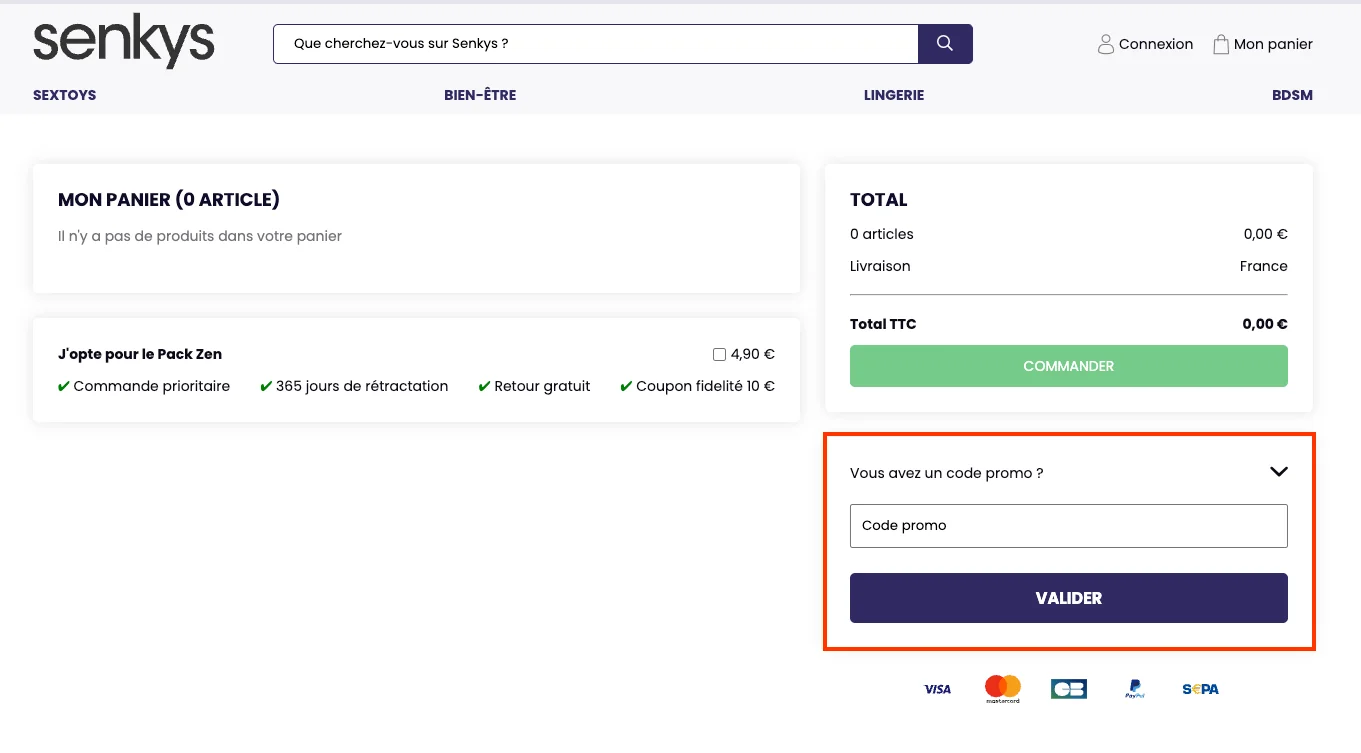The height and width of the screenshot is (753, 1361).
Task: Click the SEPA payment icon
Action: tap(1199, 688)
